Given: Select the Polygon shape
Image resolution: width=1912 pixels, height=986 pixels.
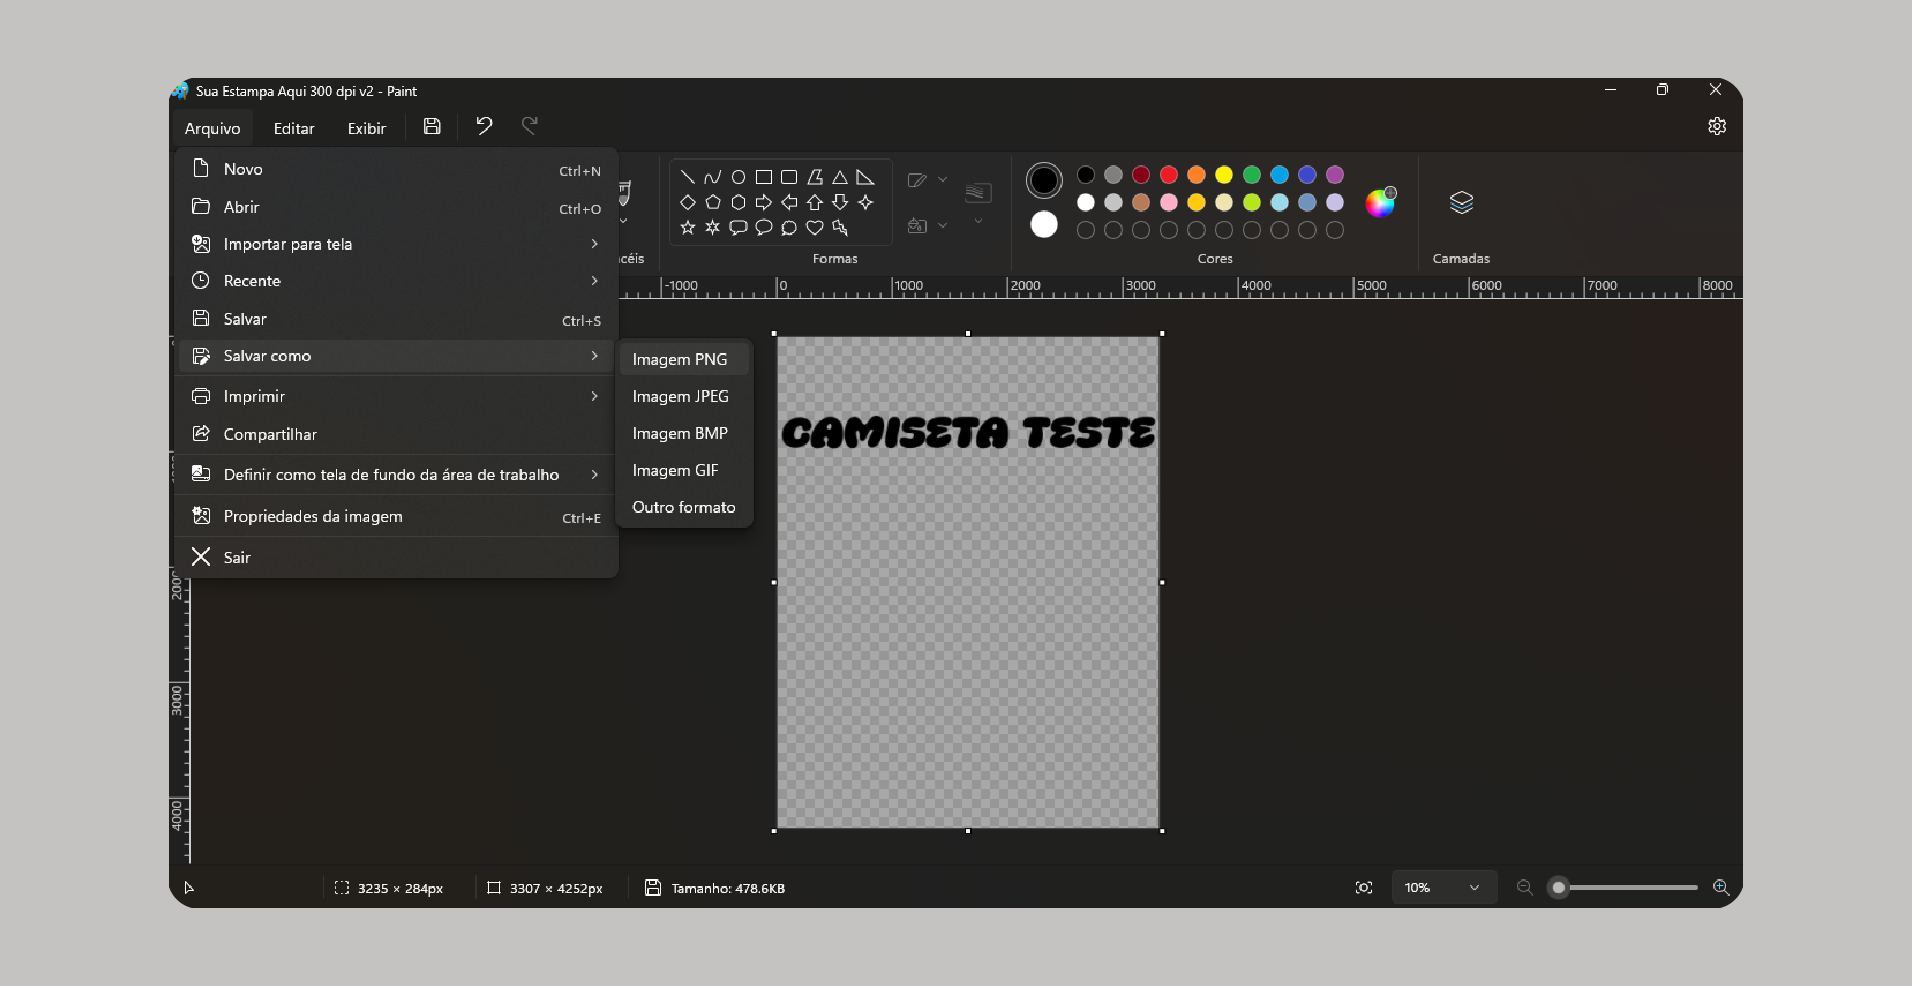Looking at the screenshot, I should (x=815, y=177).
